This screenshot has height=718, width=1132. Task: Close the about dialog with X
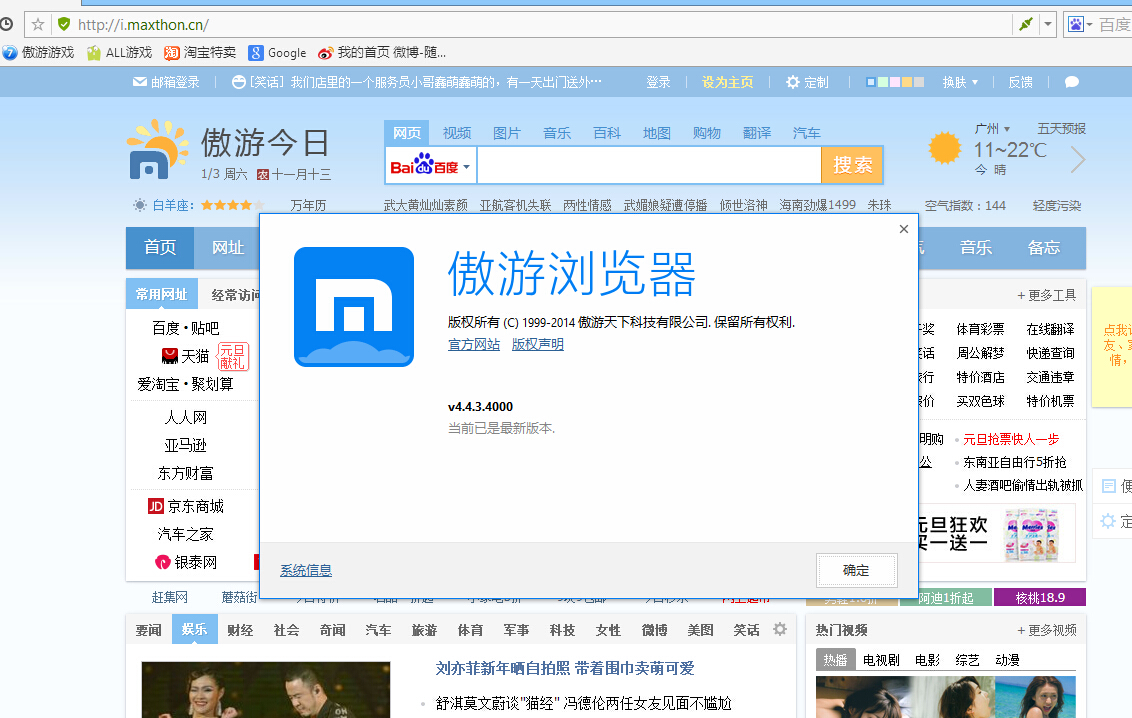pos(904,229)
